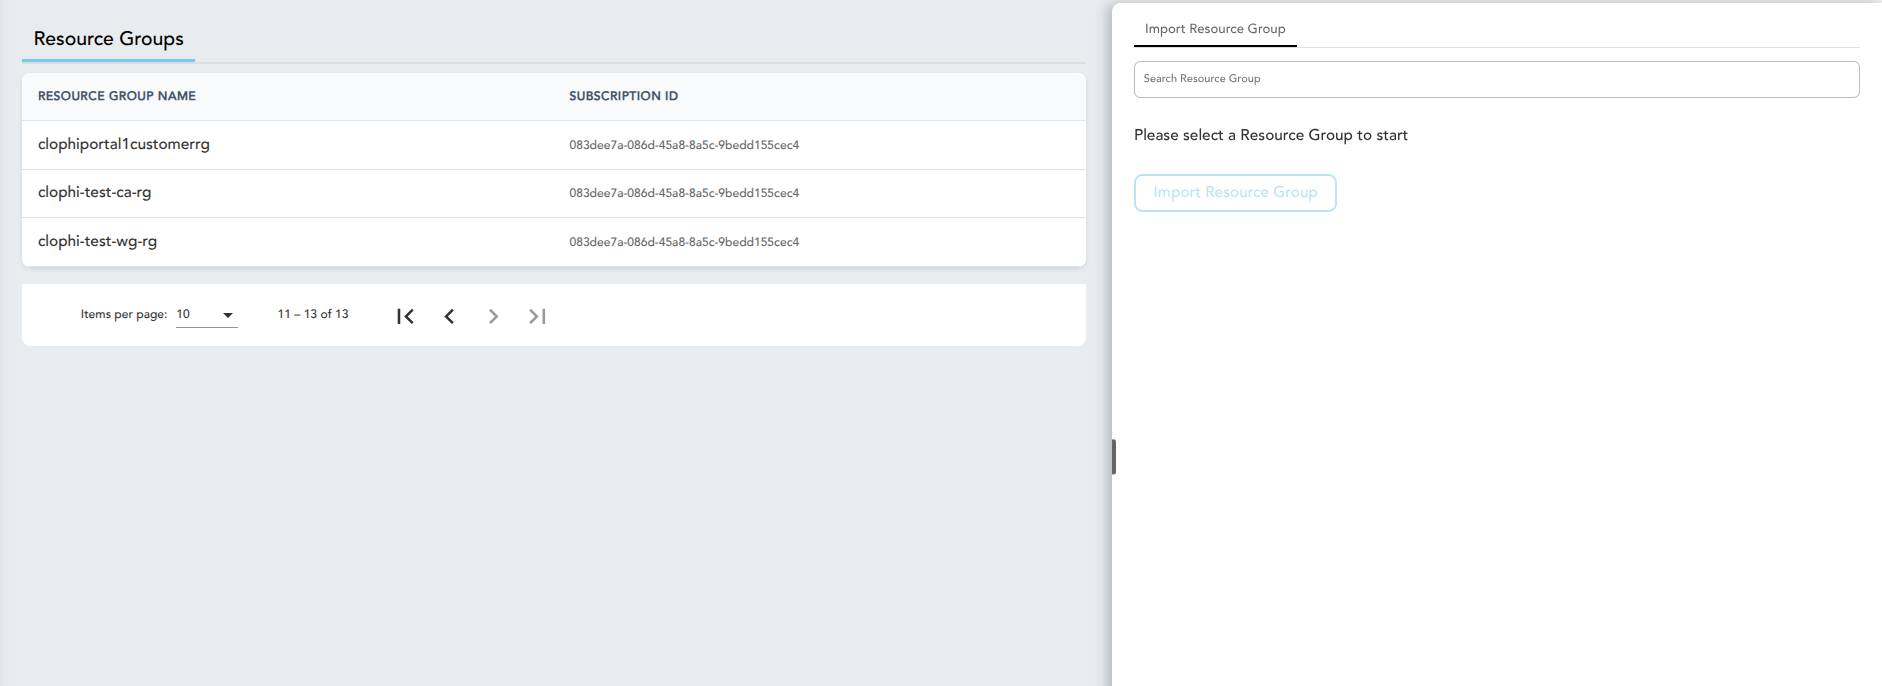Screen dimensions: 1882x686
Task: Click the Import Resource Group button
Action: coord(1235,192)
